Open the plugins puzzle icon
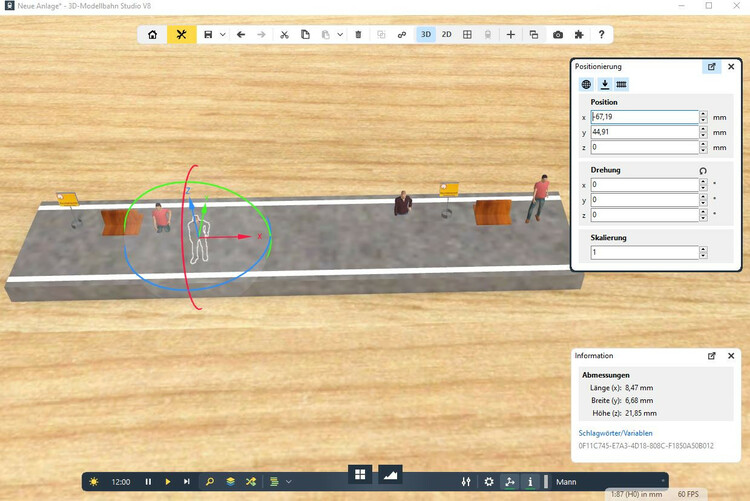750x501 pixels. (579, 34)
